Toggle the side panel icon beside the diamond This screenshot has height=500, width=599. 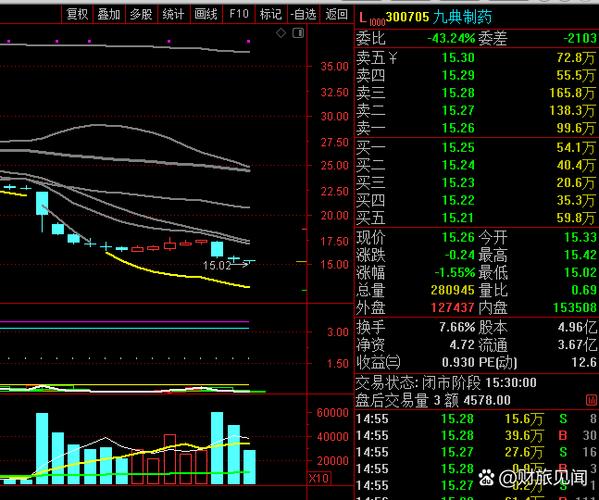coord(298,33)
